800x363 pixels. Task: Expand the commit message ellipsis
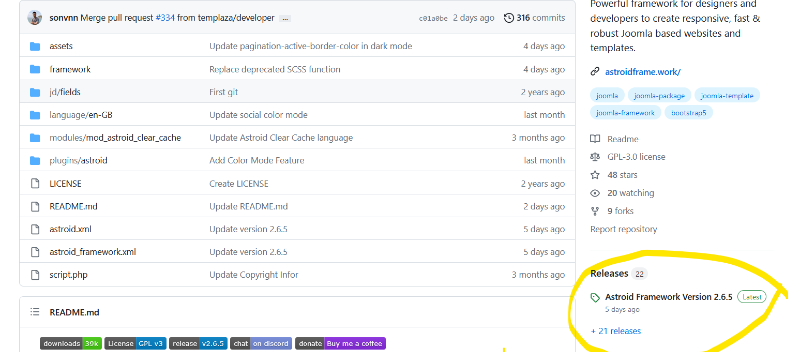[x=285, y=18]
